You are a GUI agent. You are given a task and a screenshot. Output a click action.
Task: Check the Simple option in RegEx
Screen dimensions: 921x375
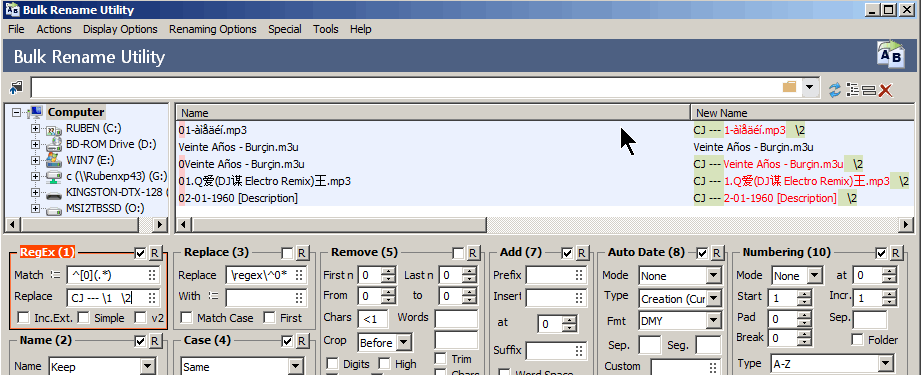tap(83, 318)
